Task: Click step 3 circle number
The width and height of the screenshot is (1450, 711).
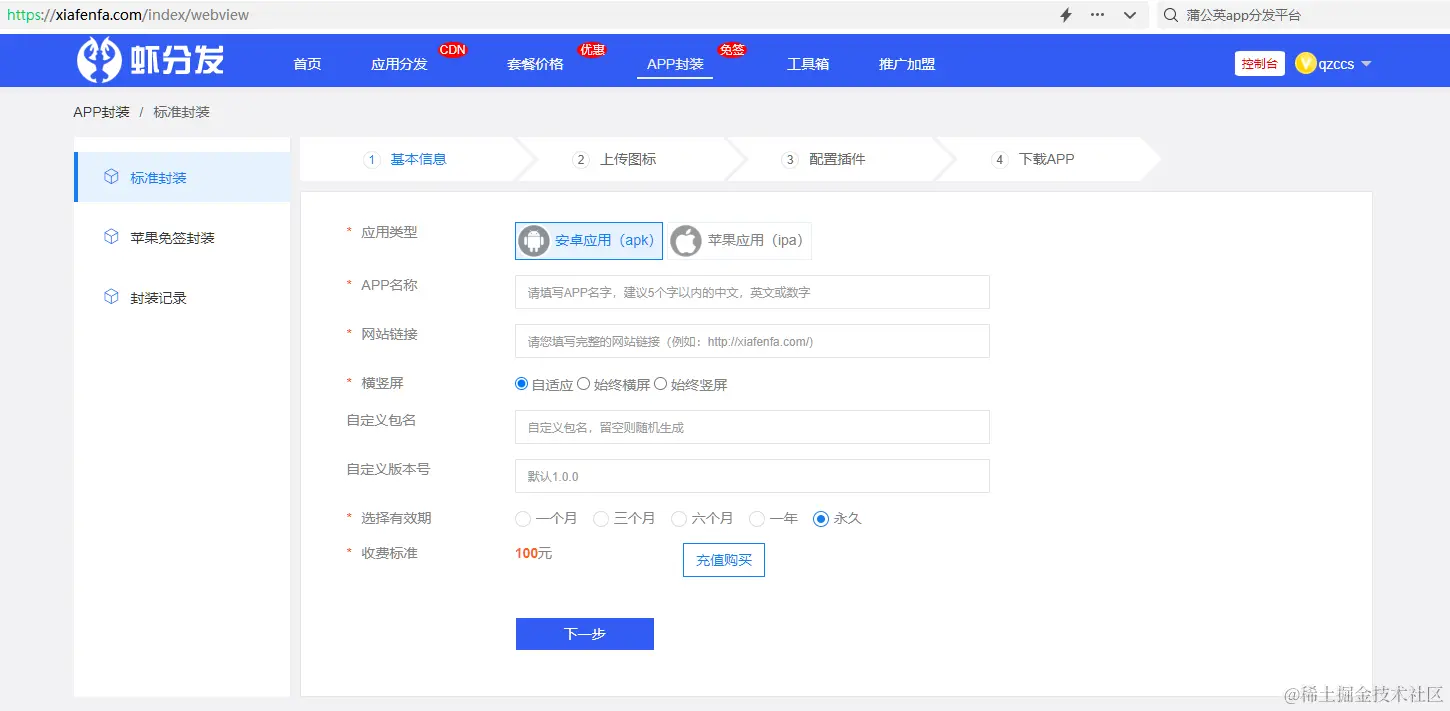Action: click(790, 160)
